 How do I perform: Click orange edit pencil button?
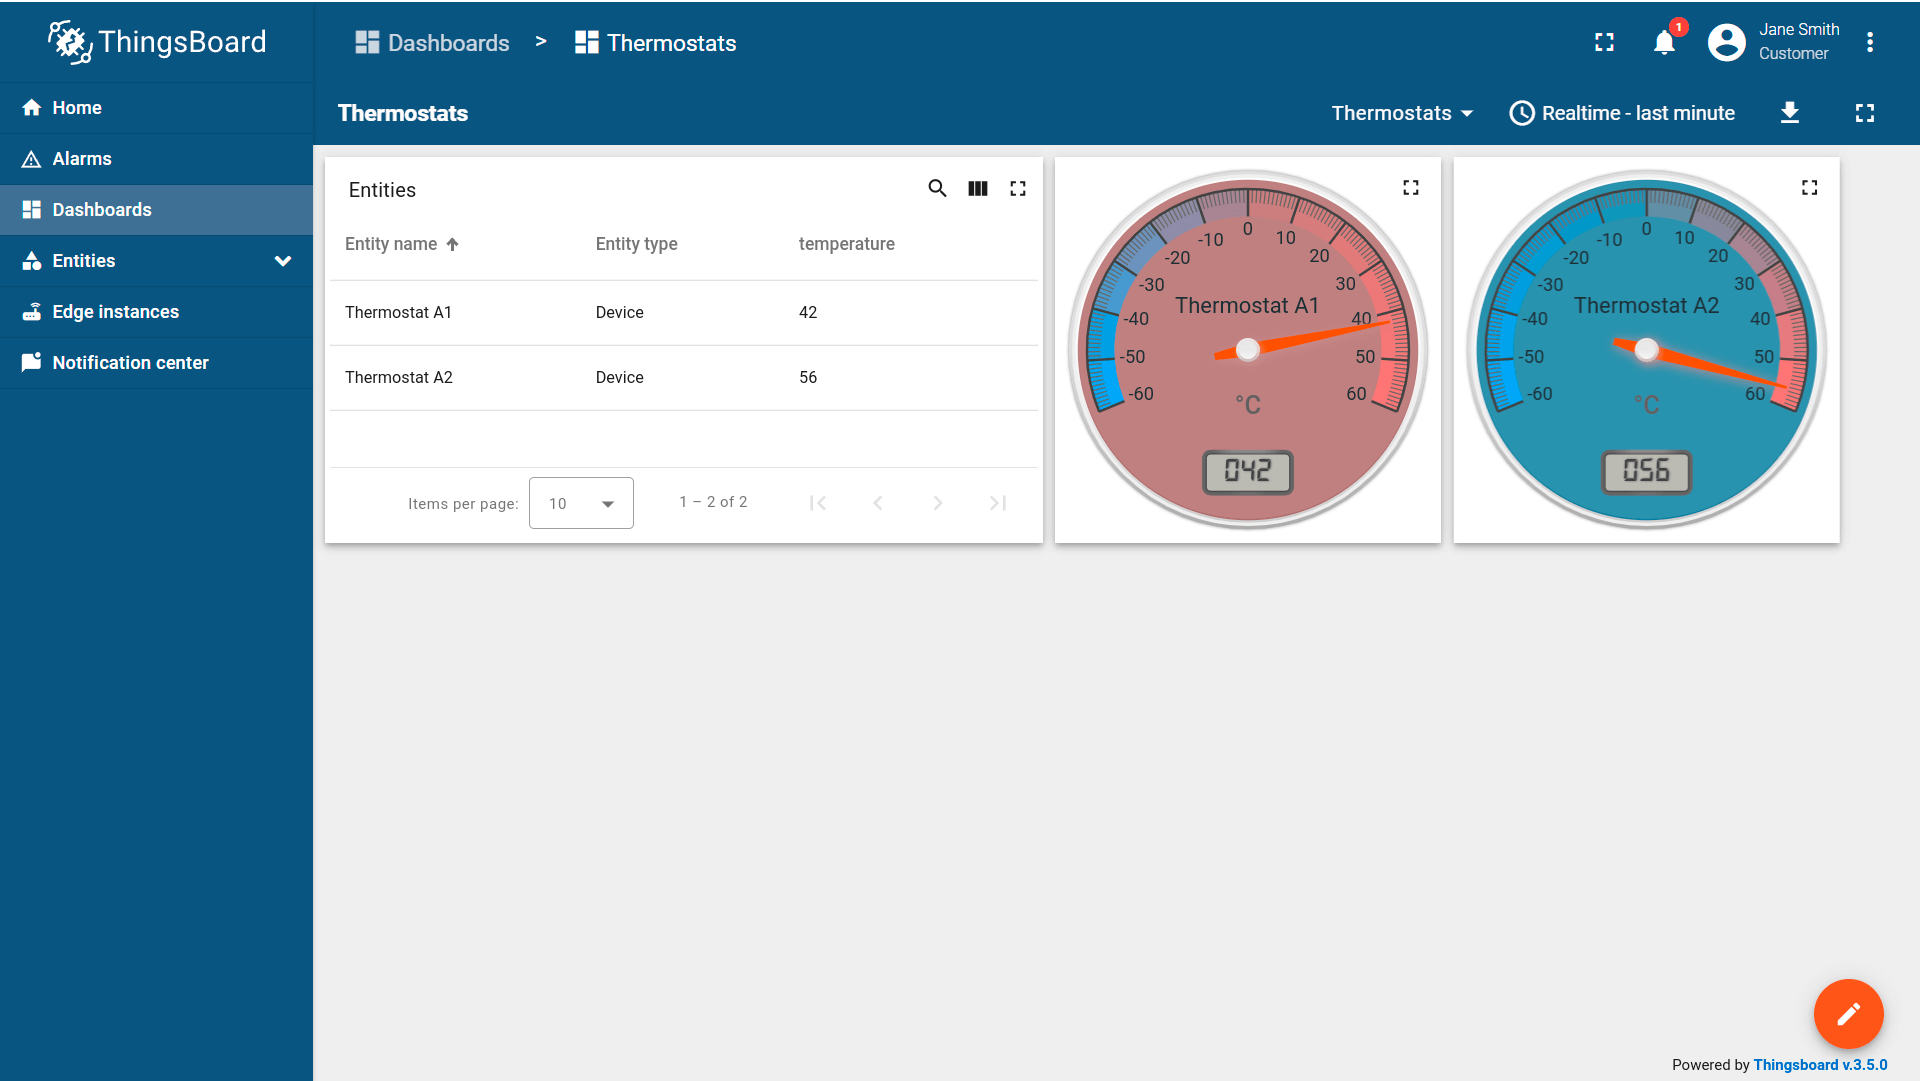click(x=1848, y=1013)
